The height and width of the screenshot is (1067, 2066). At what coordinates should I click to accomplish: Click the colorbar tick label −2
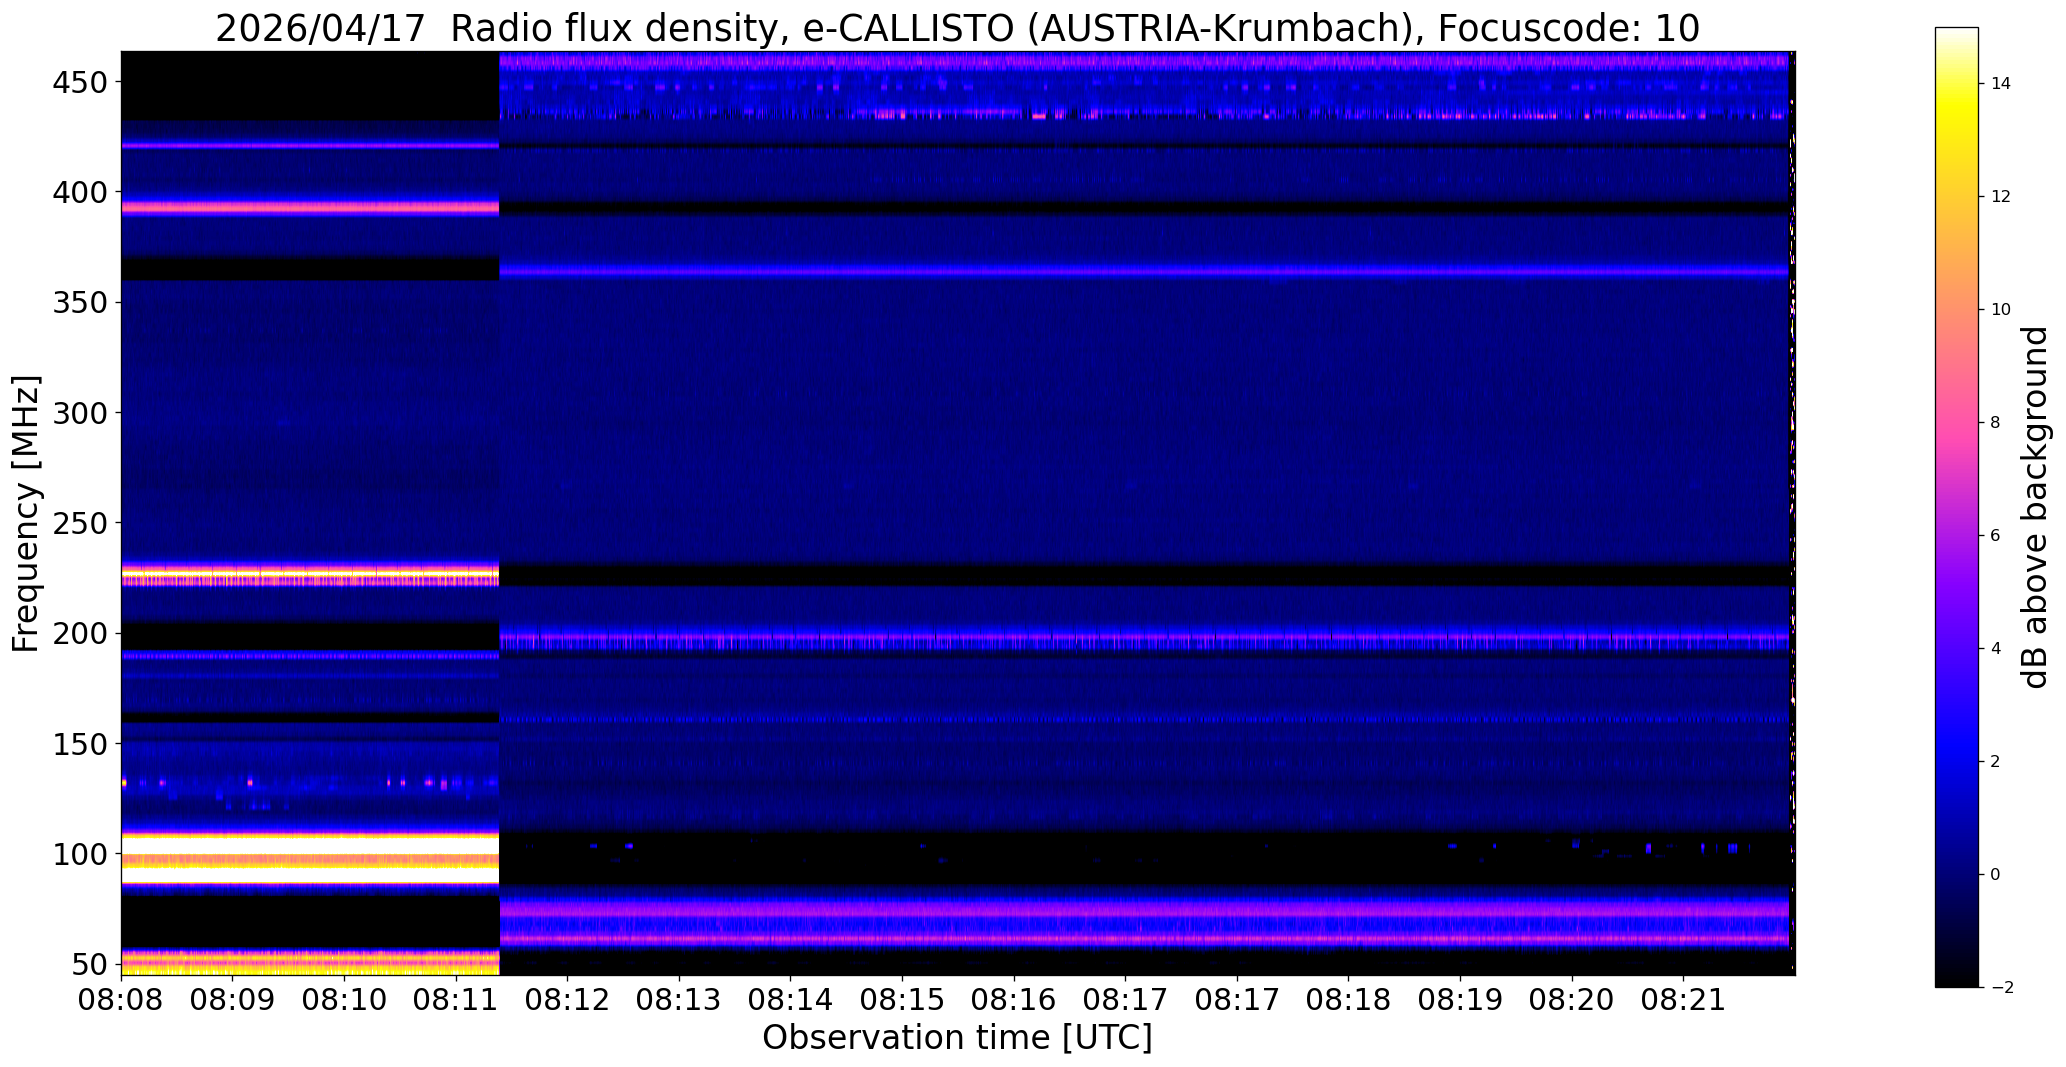[x=2001, y=988]
